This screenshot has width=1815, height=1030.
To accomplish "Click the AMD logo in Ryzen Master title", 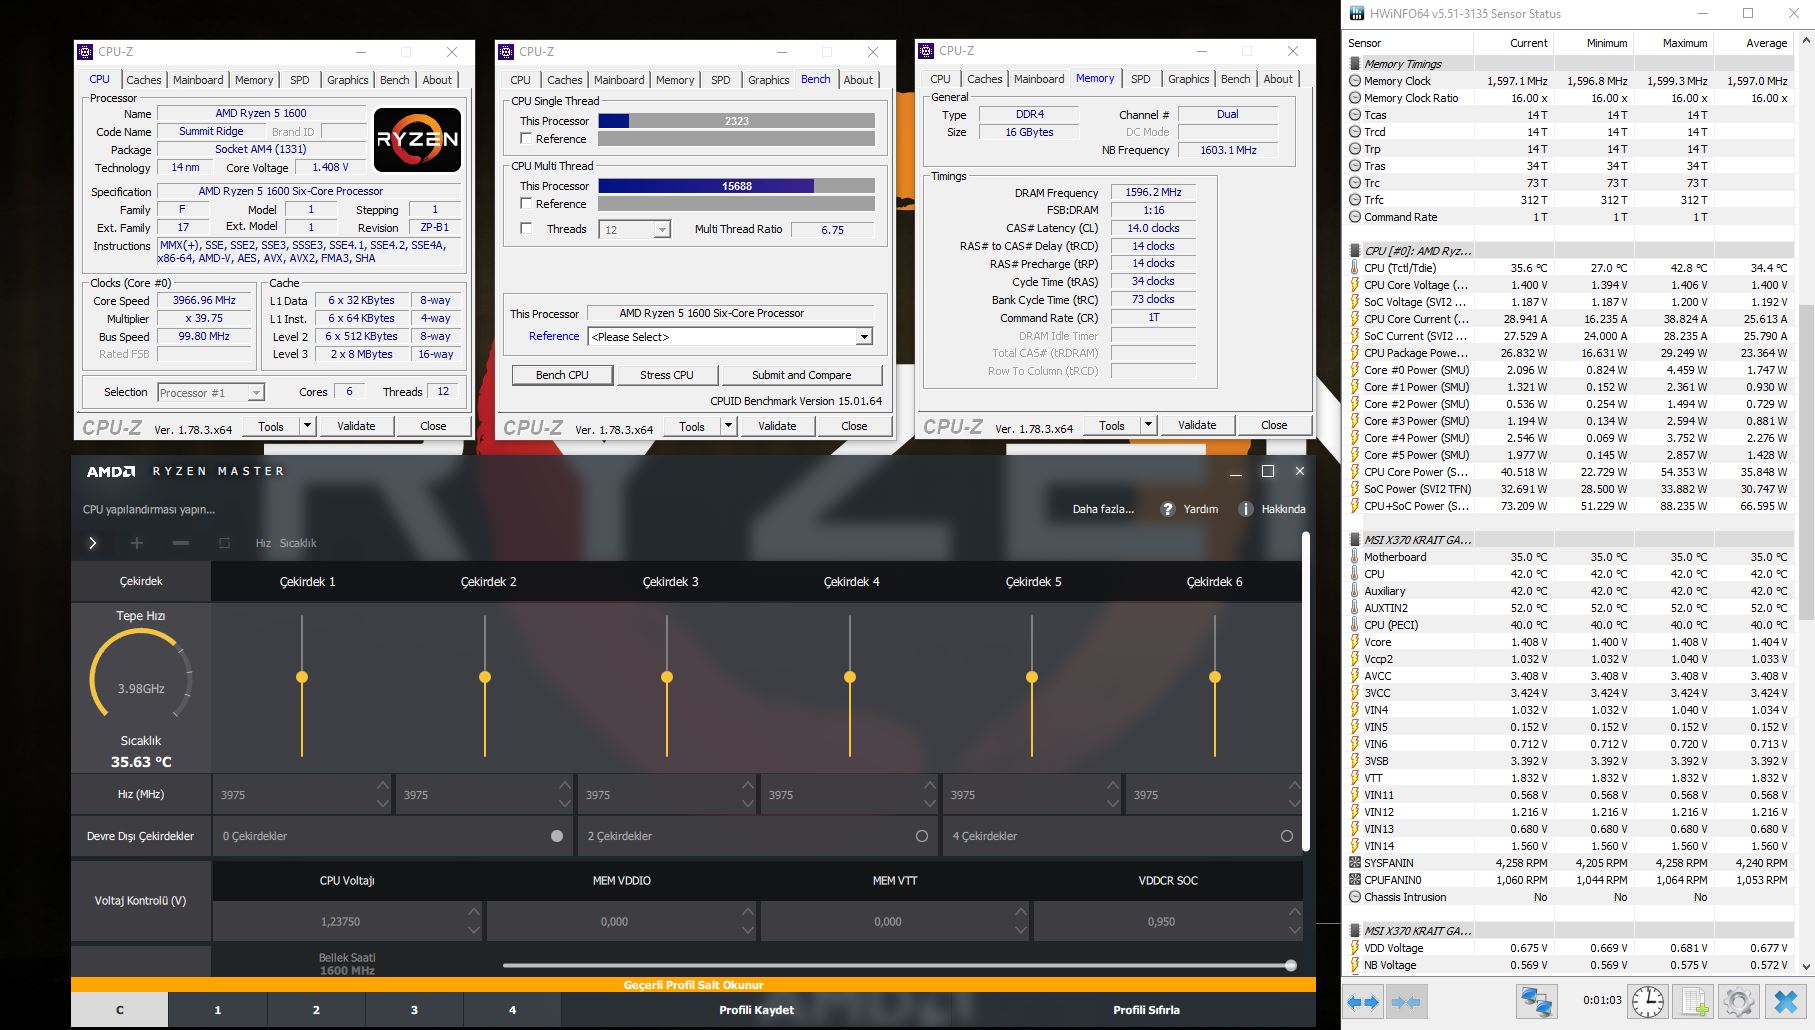I will point(111,471).
